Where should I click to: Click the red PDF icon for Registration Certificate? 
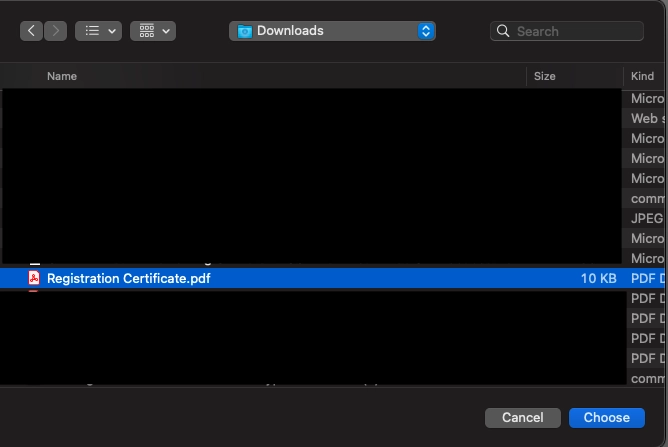click(34, 278)
